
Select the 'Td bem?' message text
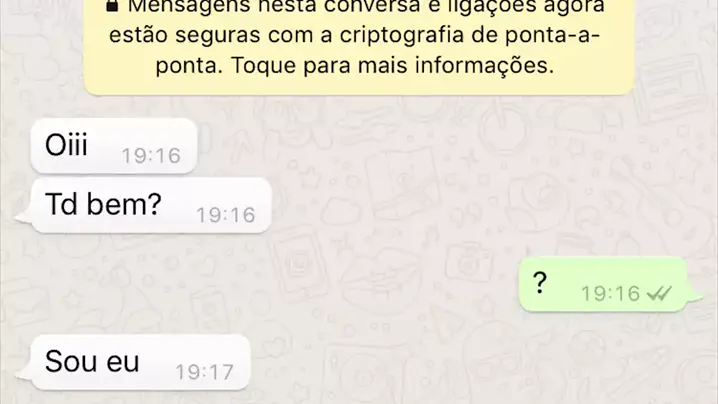[x=103, y=204]
